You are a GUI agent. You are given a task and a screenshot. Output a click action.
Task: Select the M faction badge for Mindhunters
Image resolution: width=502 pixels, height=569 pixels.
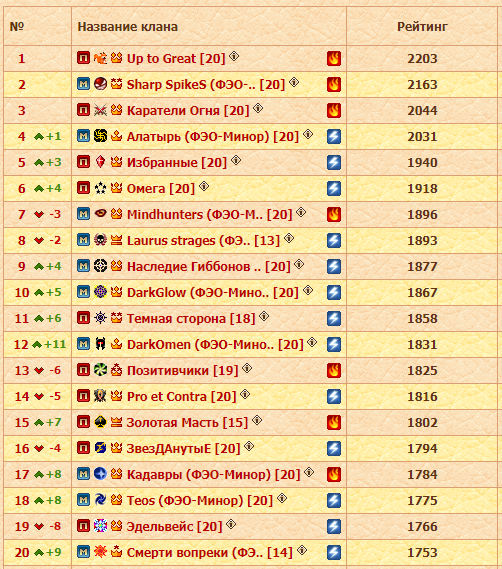point(83,214)
